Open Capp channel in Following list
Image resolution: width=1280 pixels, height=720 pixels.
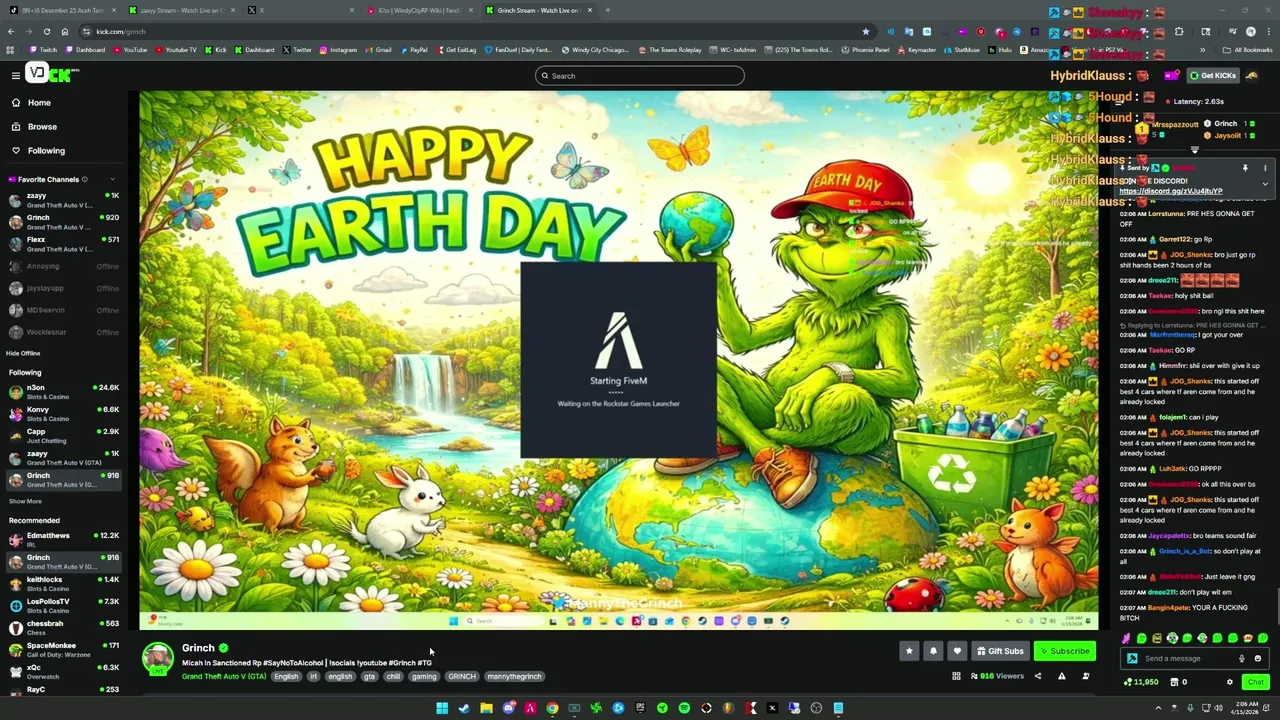(64, 435)
